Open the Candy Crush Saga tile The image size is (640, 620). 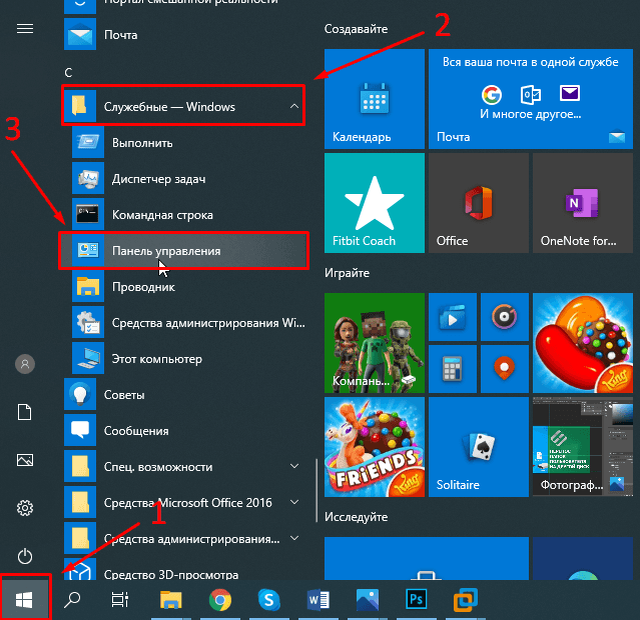(x=583, y=343)
